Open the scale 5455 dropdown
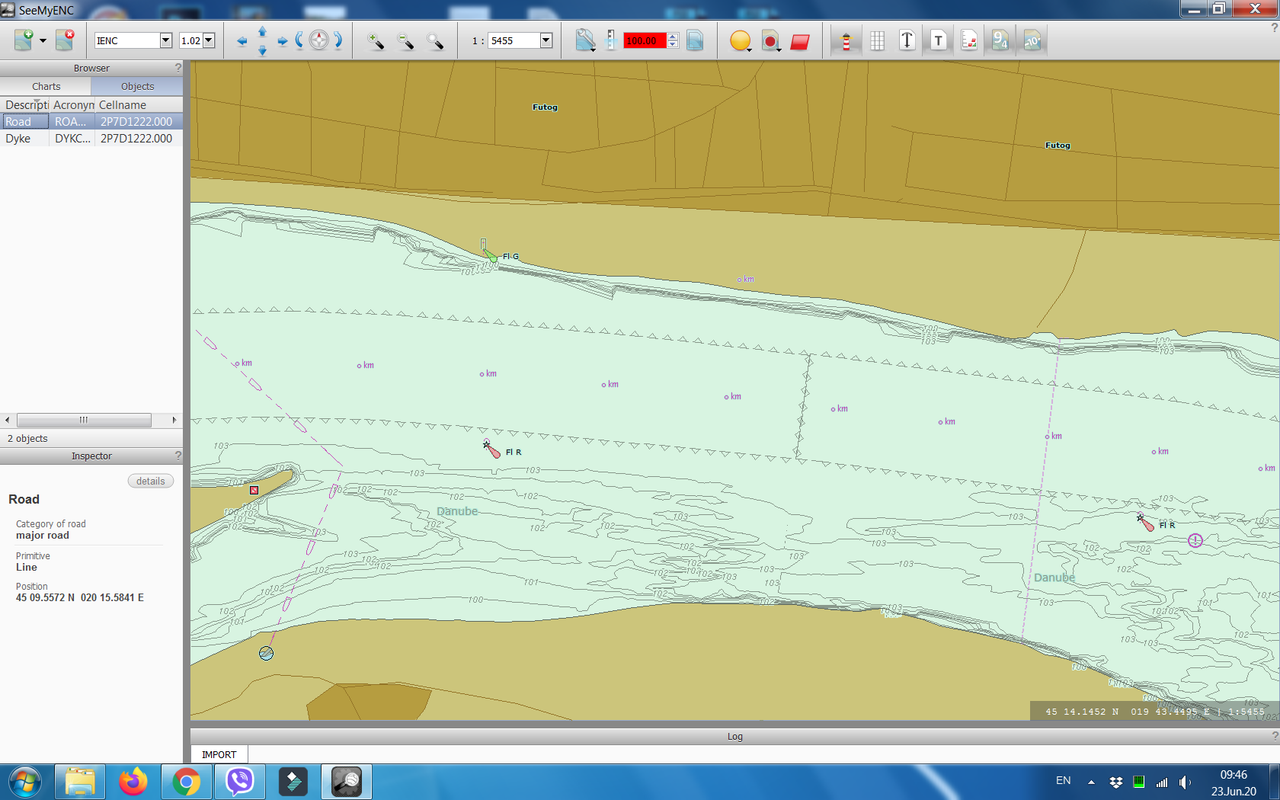1280x800 pixels. pos(546,41)
